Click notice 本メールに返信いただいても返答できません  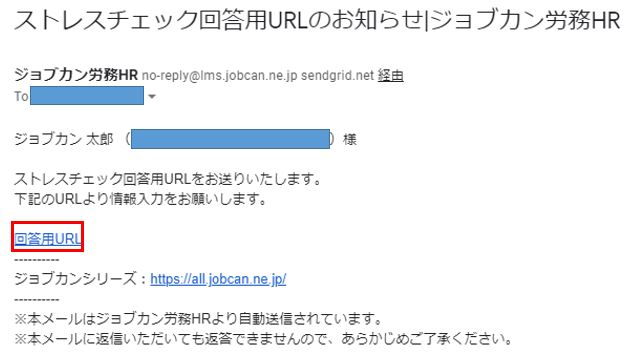(x=263, y=339)
